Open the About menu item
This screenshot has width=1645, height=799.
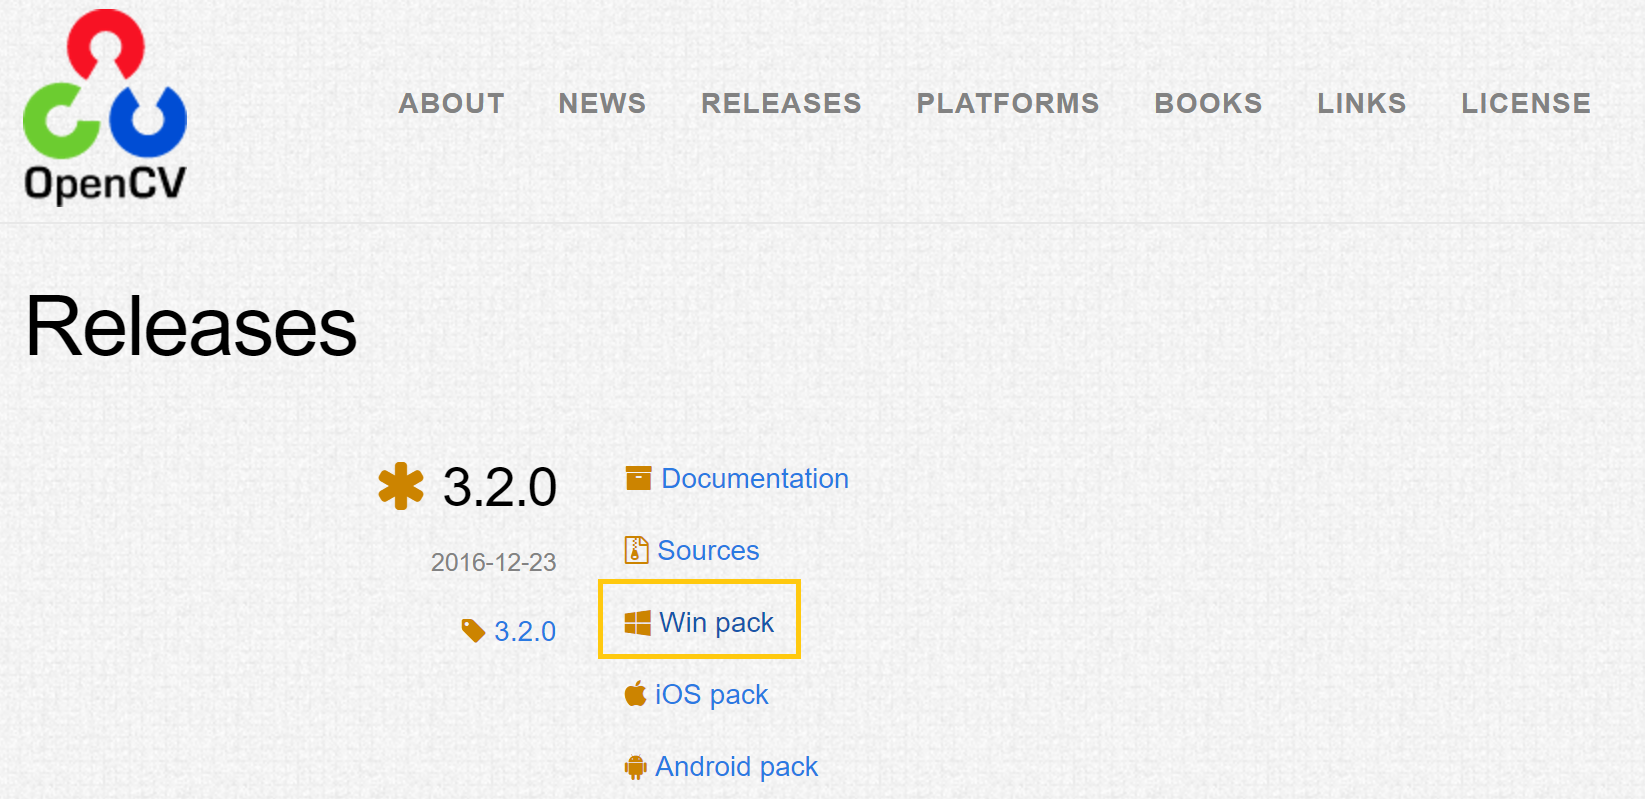[451, 103]
